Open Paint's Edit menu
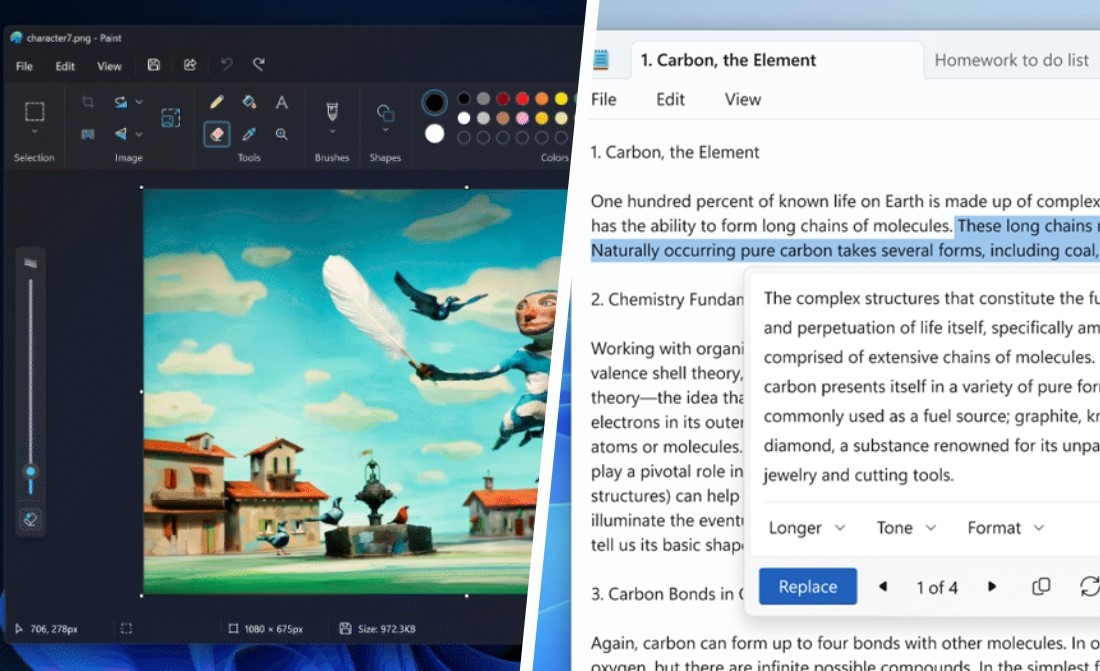Screen dimensions: 1100x671 coord(65,66)
